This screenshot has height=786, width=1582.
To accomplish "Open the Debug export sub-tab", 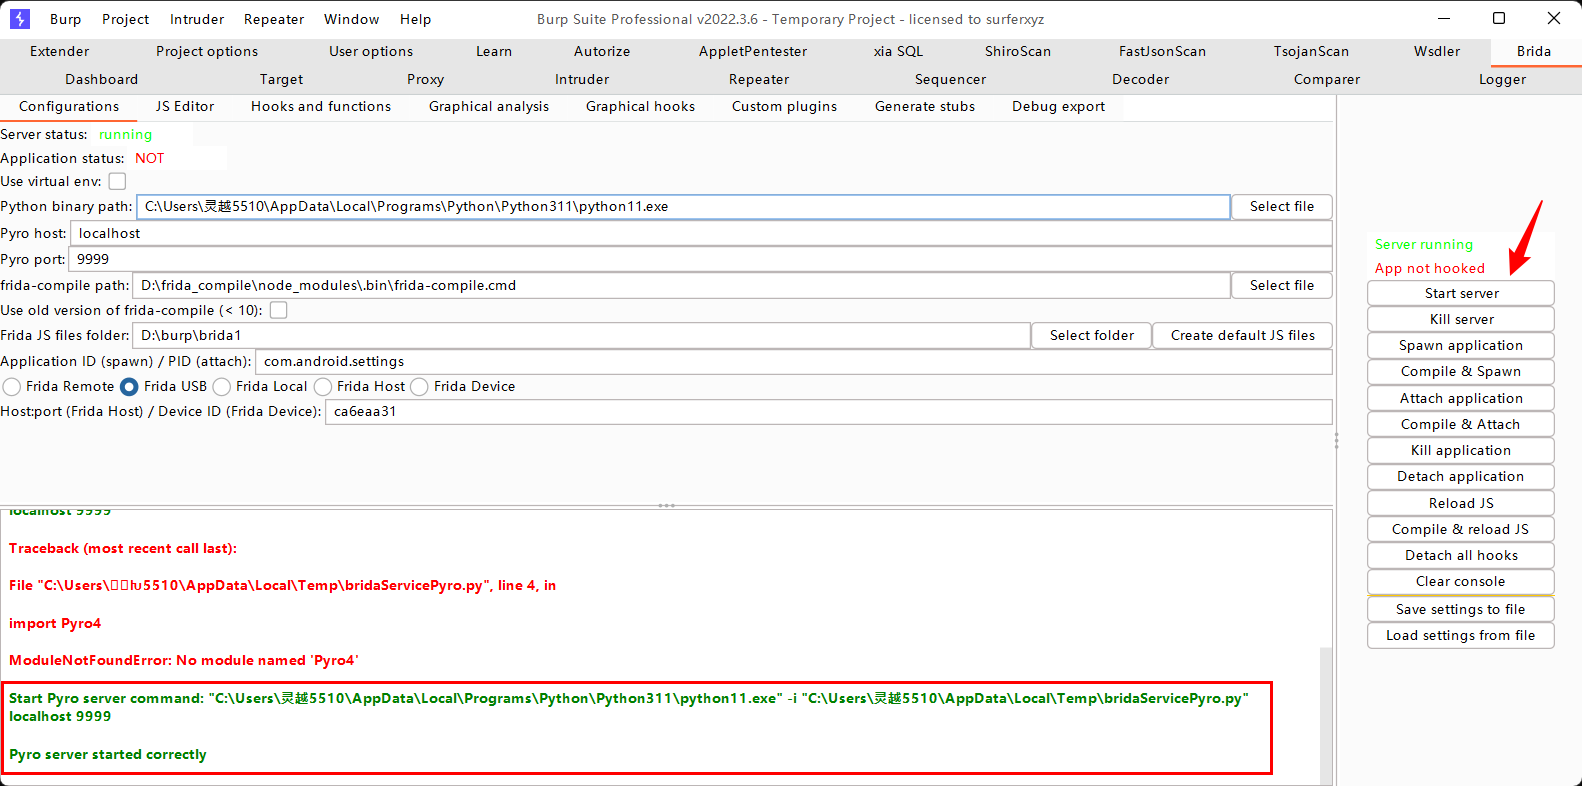I will pyautogui.click(x=1059, y=107).
